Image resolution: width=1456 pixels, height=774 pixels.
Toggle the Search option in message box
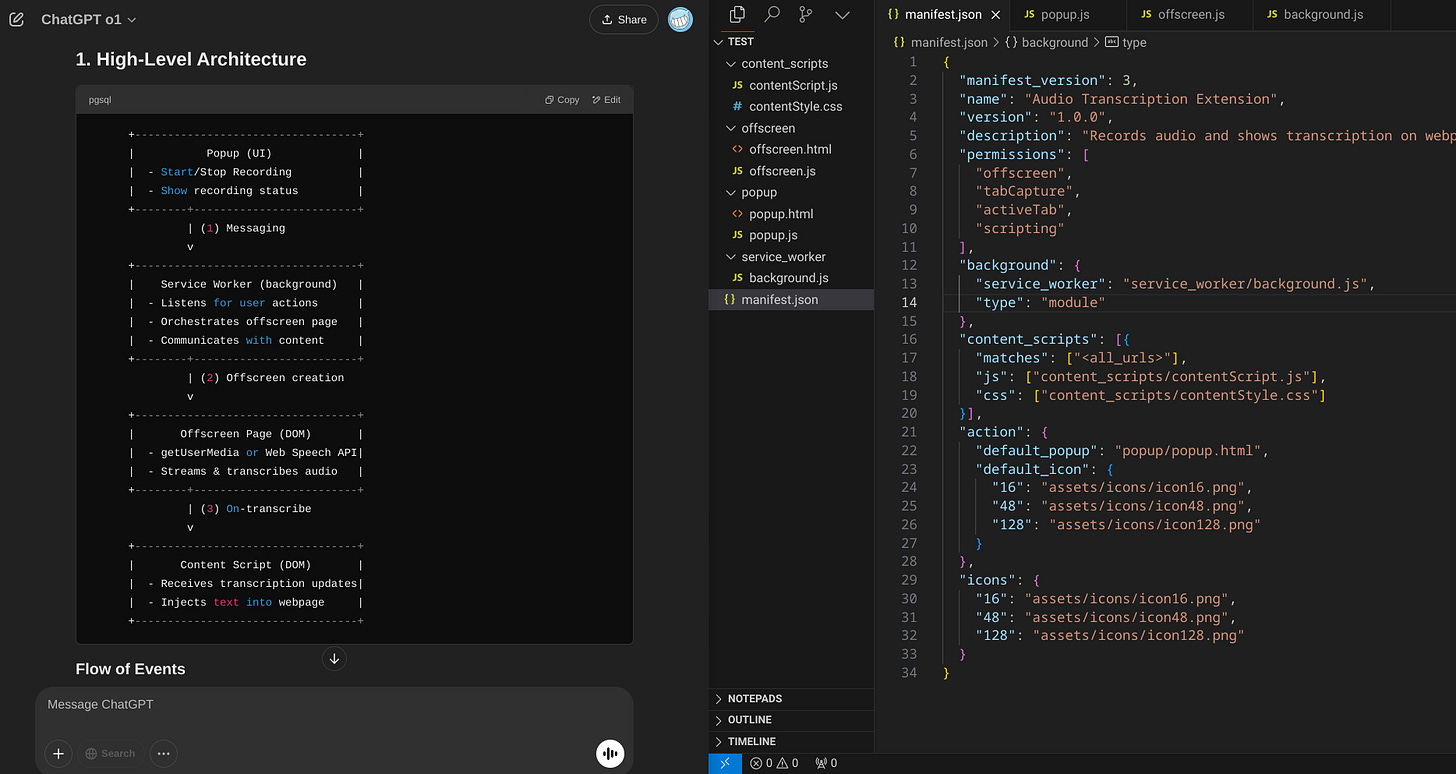(110, 753)
